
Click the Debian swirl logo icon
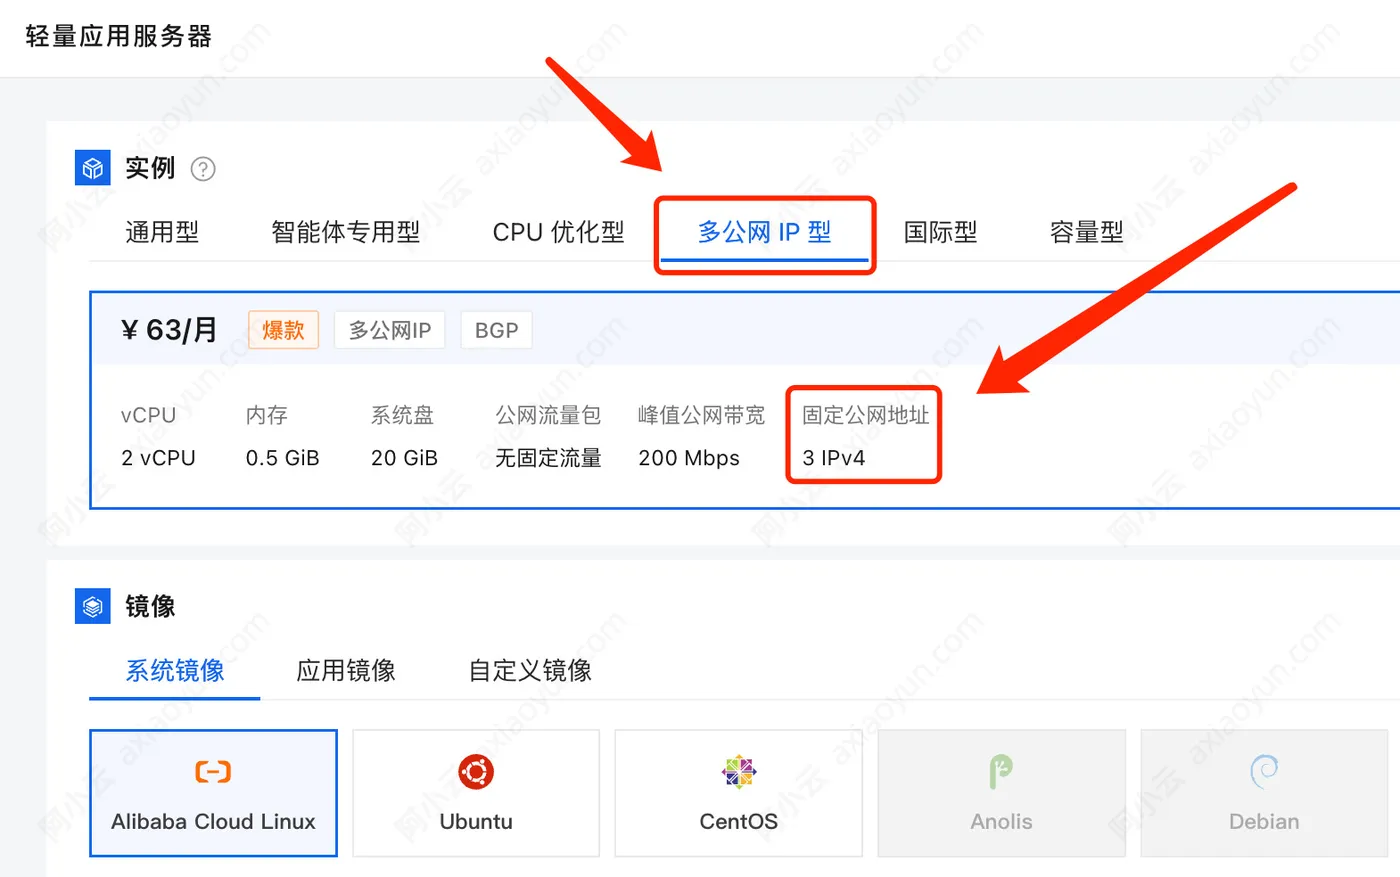click(1264, 772)
